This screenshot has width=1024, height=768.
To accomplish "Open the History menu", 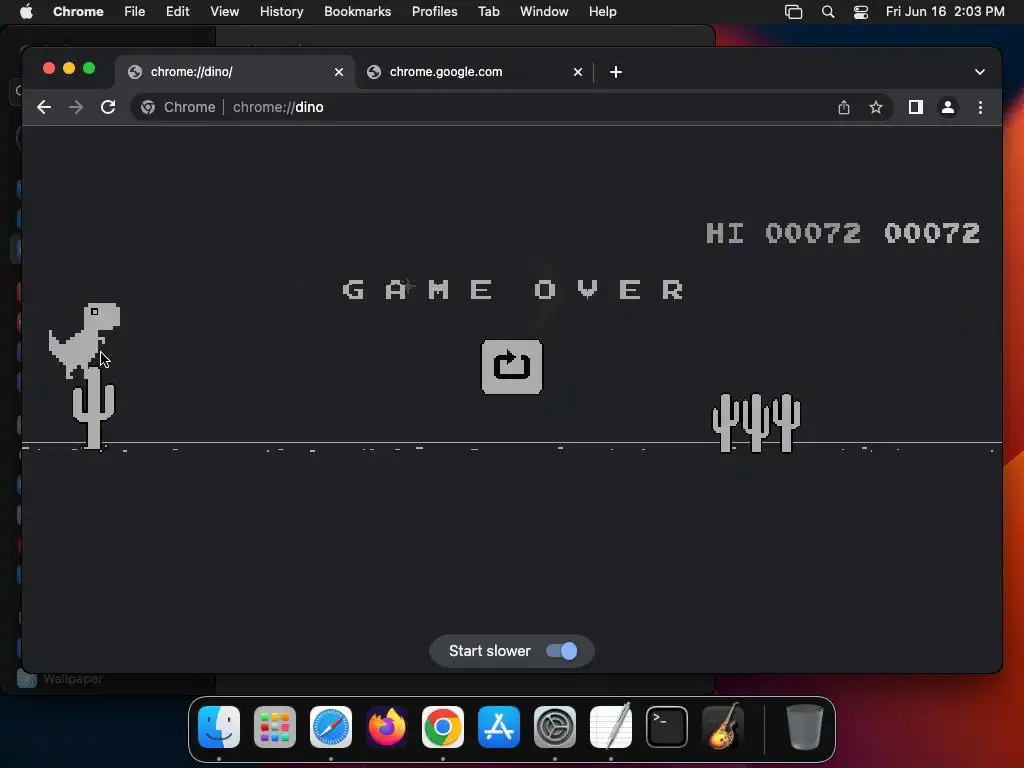I will (x=281, y=11).
